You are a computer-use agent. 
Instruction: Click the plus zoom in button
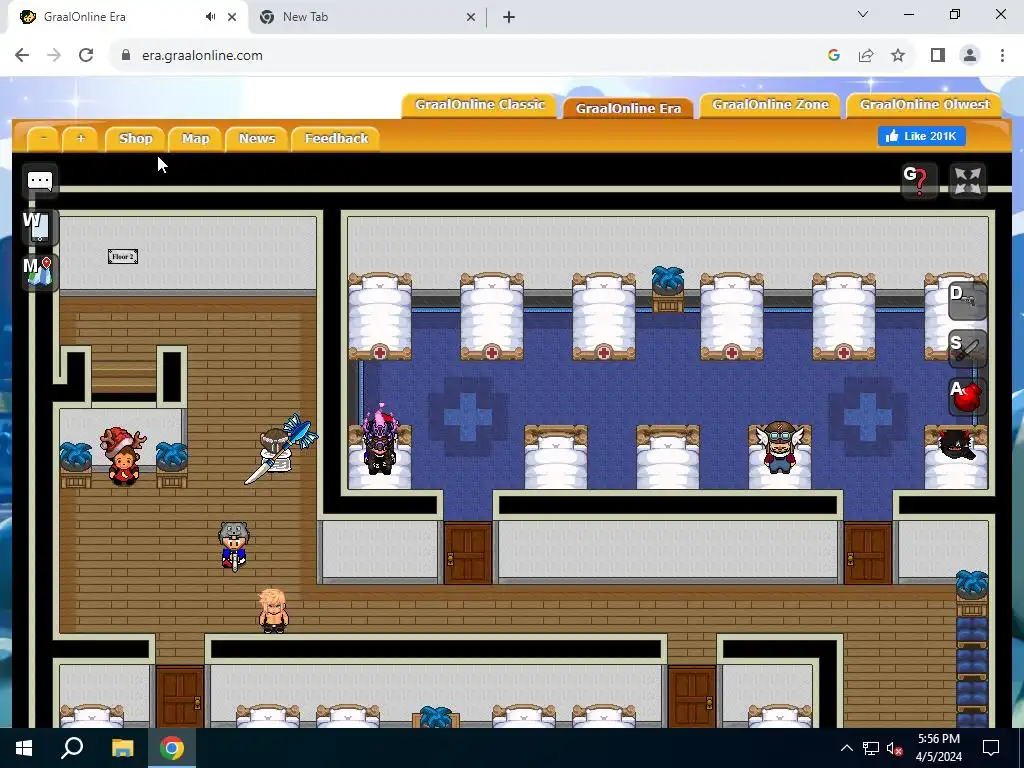[81, 138]
